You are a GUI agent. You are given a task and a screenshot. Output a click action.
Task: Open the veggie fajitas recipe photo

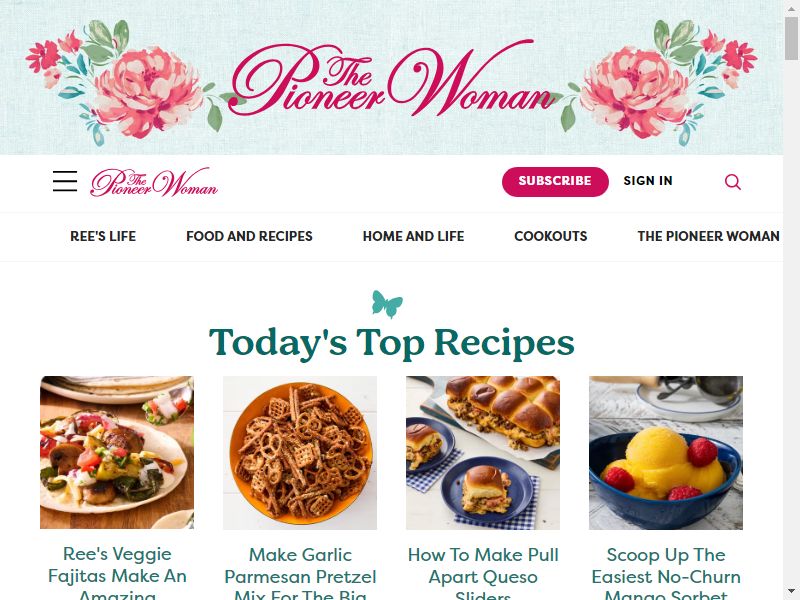pyautogui.click(x=117, y=453)
